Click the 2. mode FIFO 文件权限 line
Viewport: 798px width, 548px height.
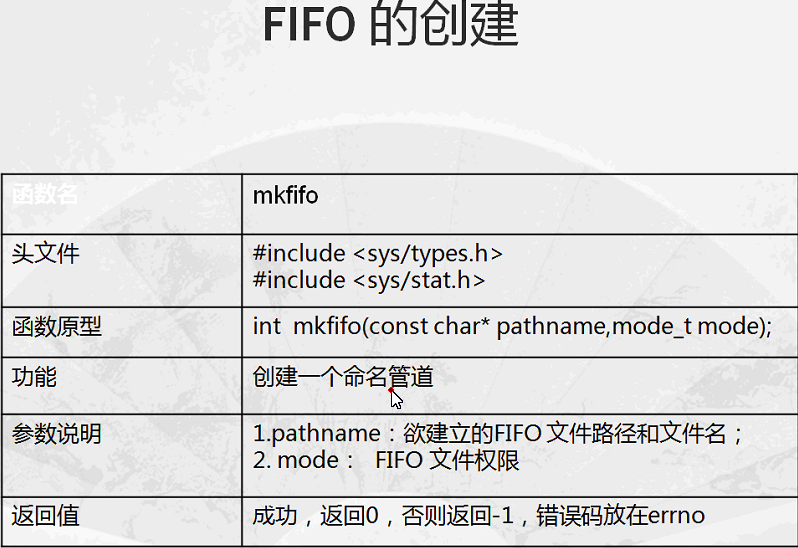tap(386, 460)
